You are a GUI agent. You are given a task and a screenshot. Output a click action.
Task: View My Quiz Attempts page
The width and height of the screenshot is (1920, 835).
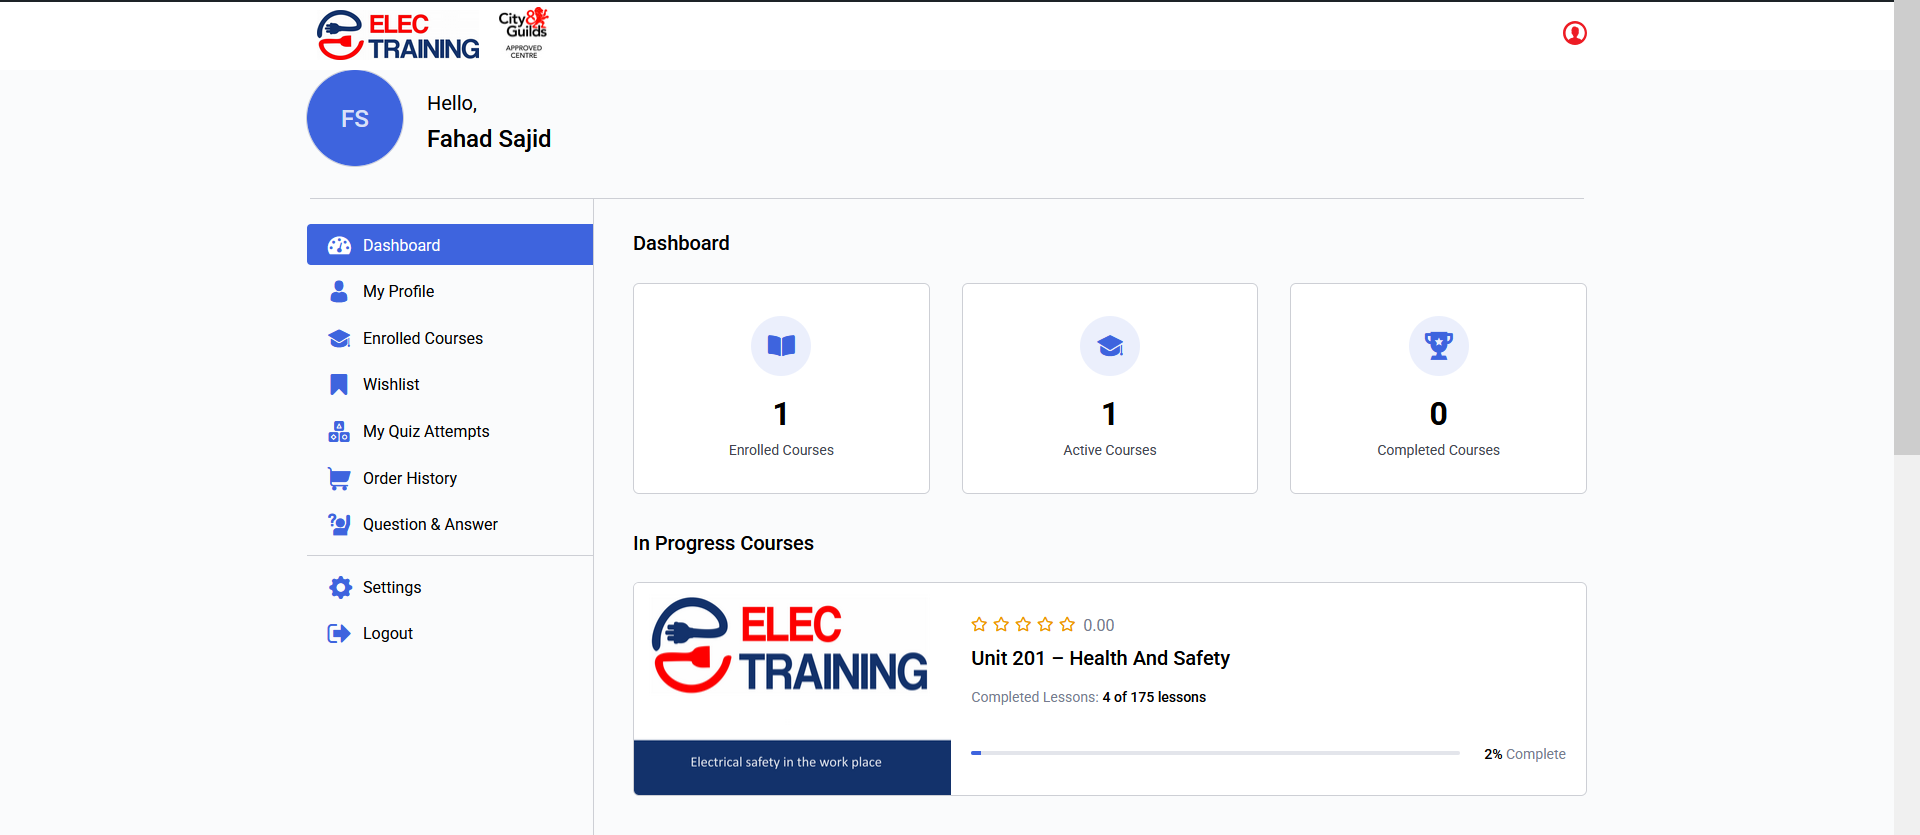pyautogui.click(x=426, y=432)
